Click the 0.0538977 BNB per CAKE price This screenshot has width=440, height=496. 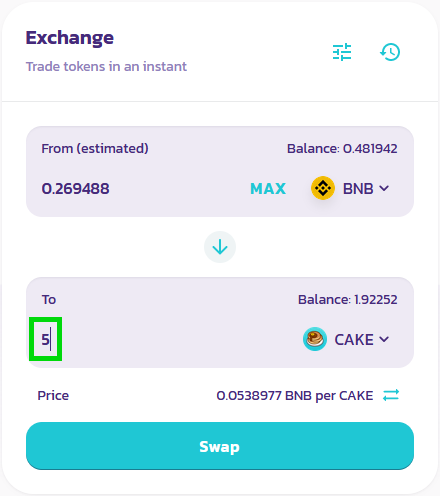click(x=295, y=396)
